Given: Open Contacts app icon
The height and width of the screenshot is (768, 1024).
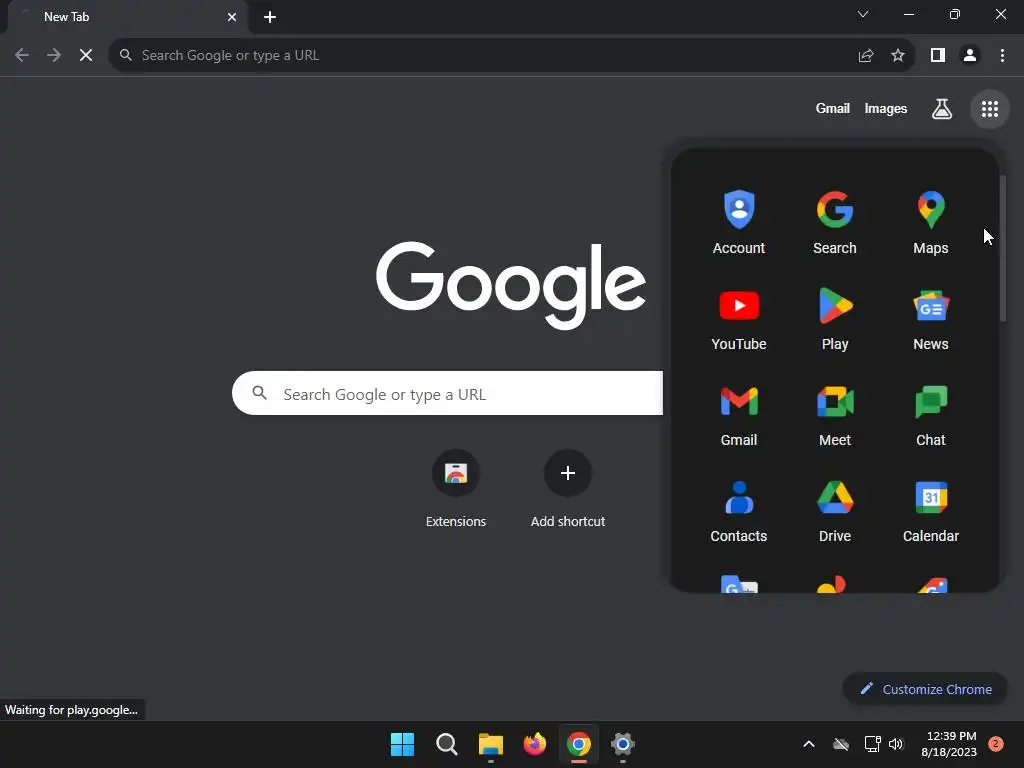Looking at the screenshot, I should point(739,510).
